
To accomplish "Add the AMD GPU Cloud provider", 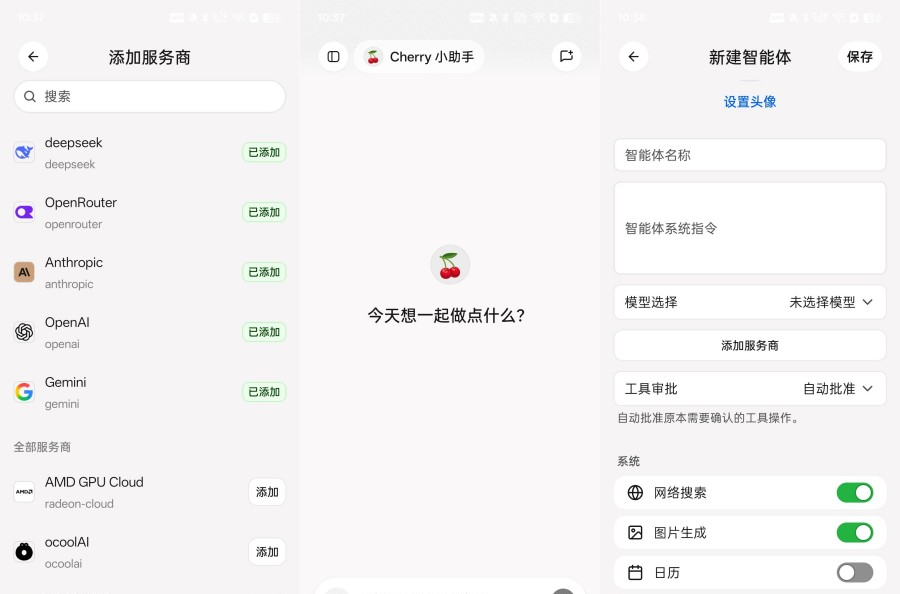I will 267,492.
